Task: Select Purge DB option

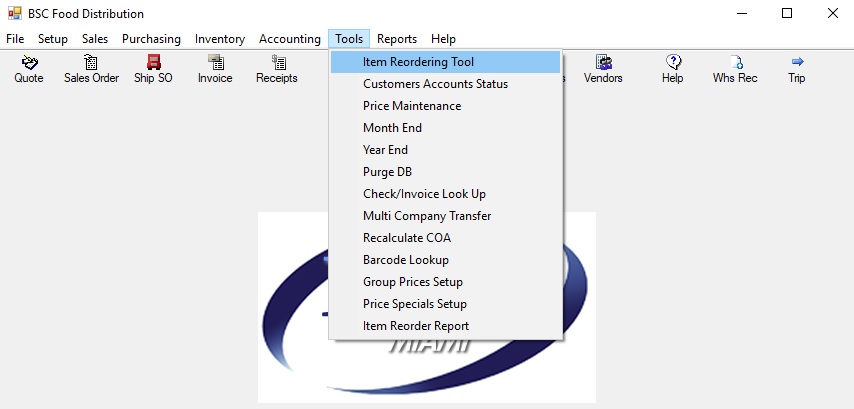Action: tap(446, 172)
